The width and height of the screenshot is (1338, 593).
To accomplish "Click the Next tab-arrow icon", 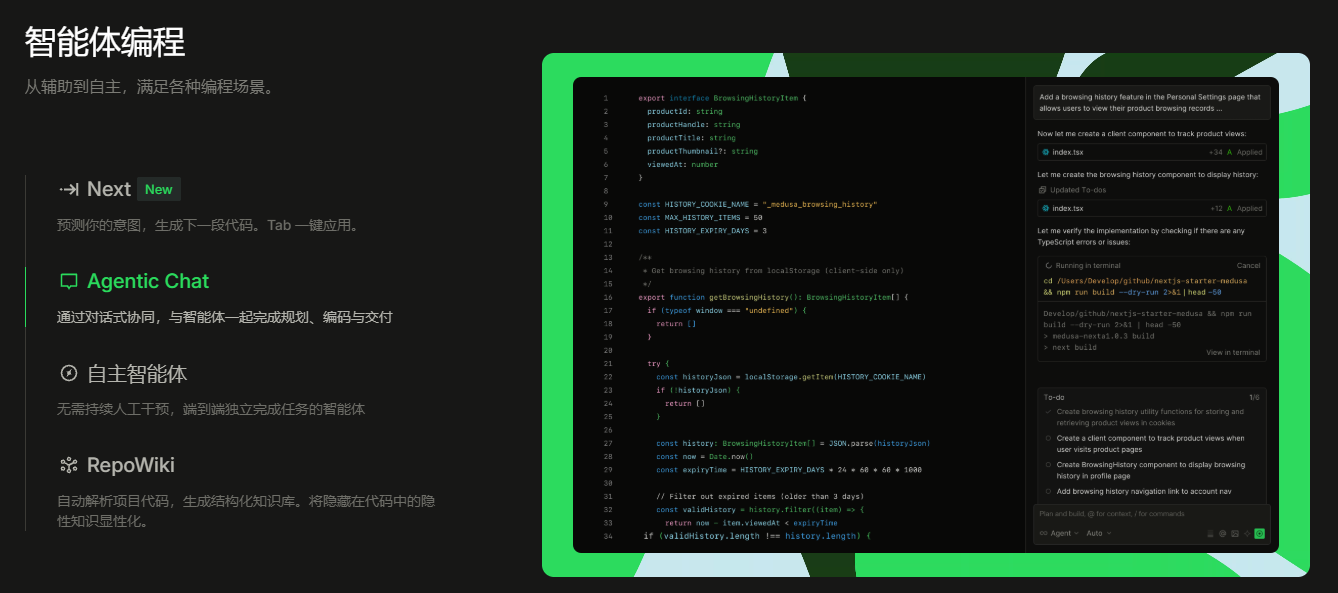I will click(68, 189).
